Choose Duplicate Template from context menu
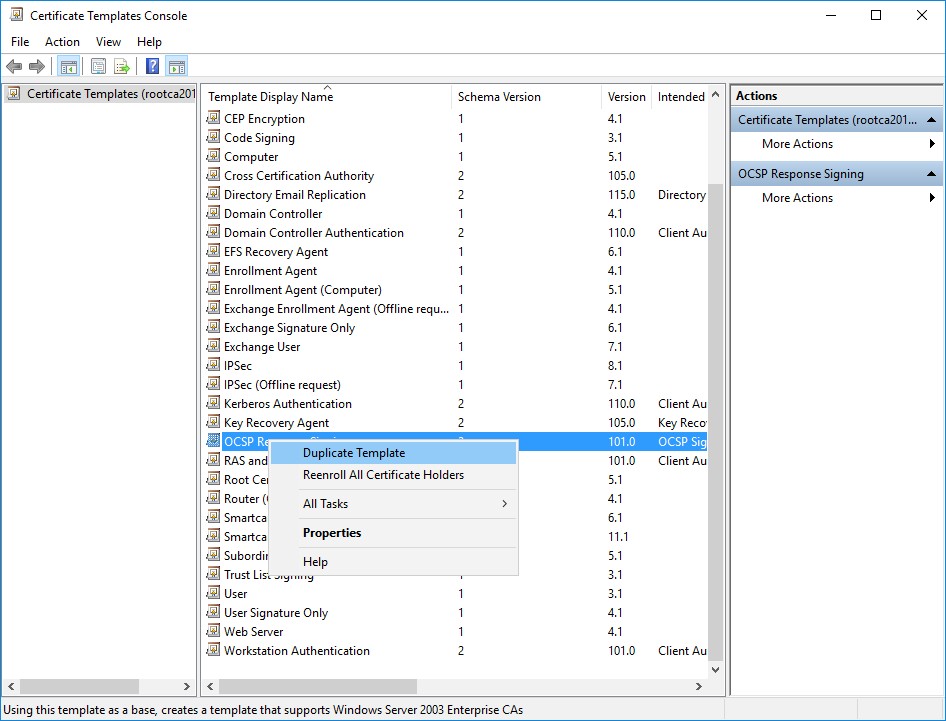Viewport: 946px width, 721px height. pyautogui.click(x=393, y=453)
